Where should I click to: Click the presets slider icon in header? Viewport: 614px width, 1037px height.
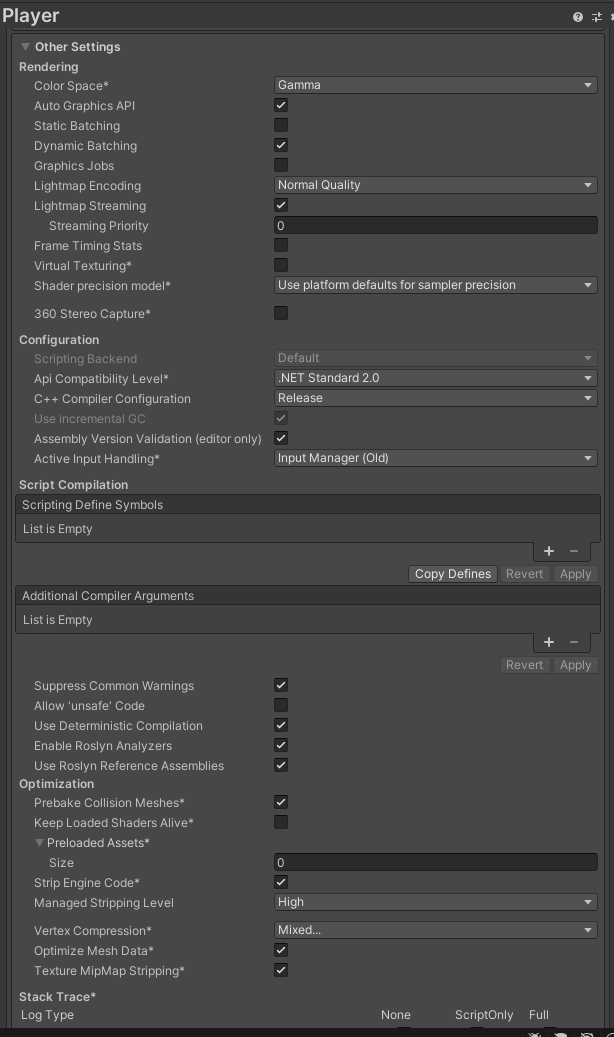(x=595, y=17)
